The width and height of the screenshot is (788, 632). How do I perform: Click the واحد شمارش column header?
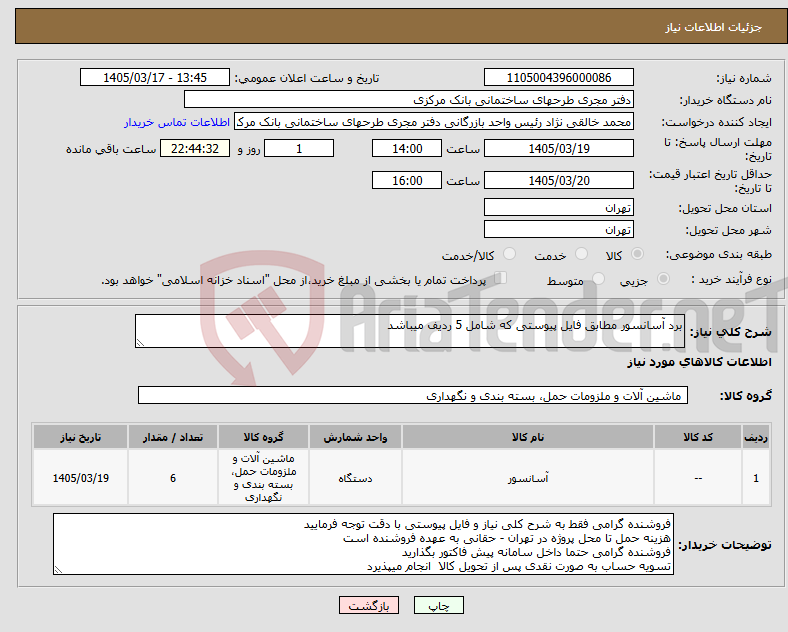click(355, 437)
